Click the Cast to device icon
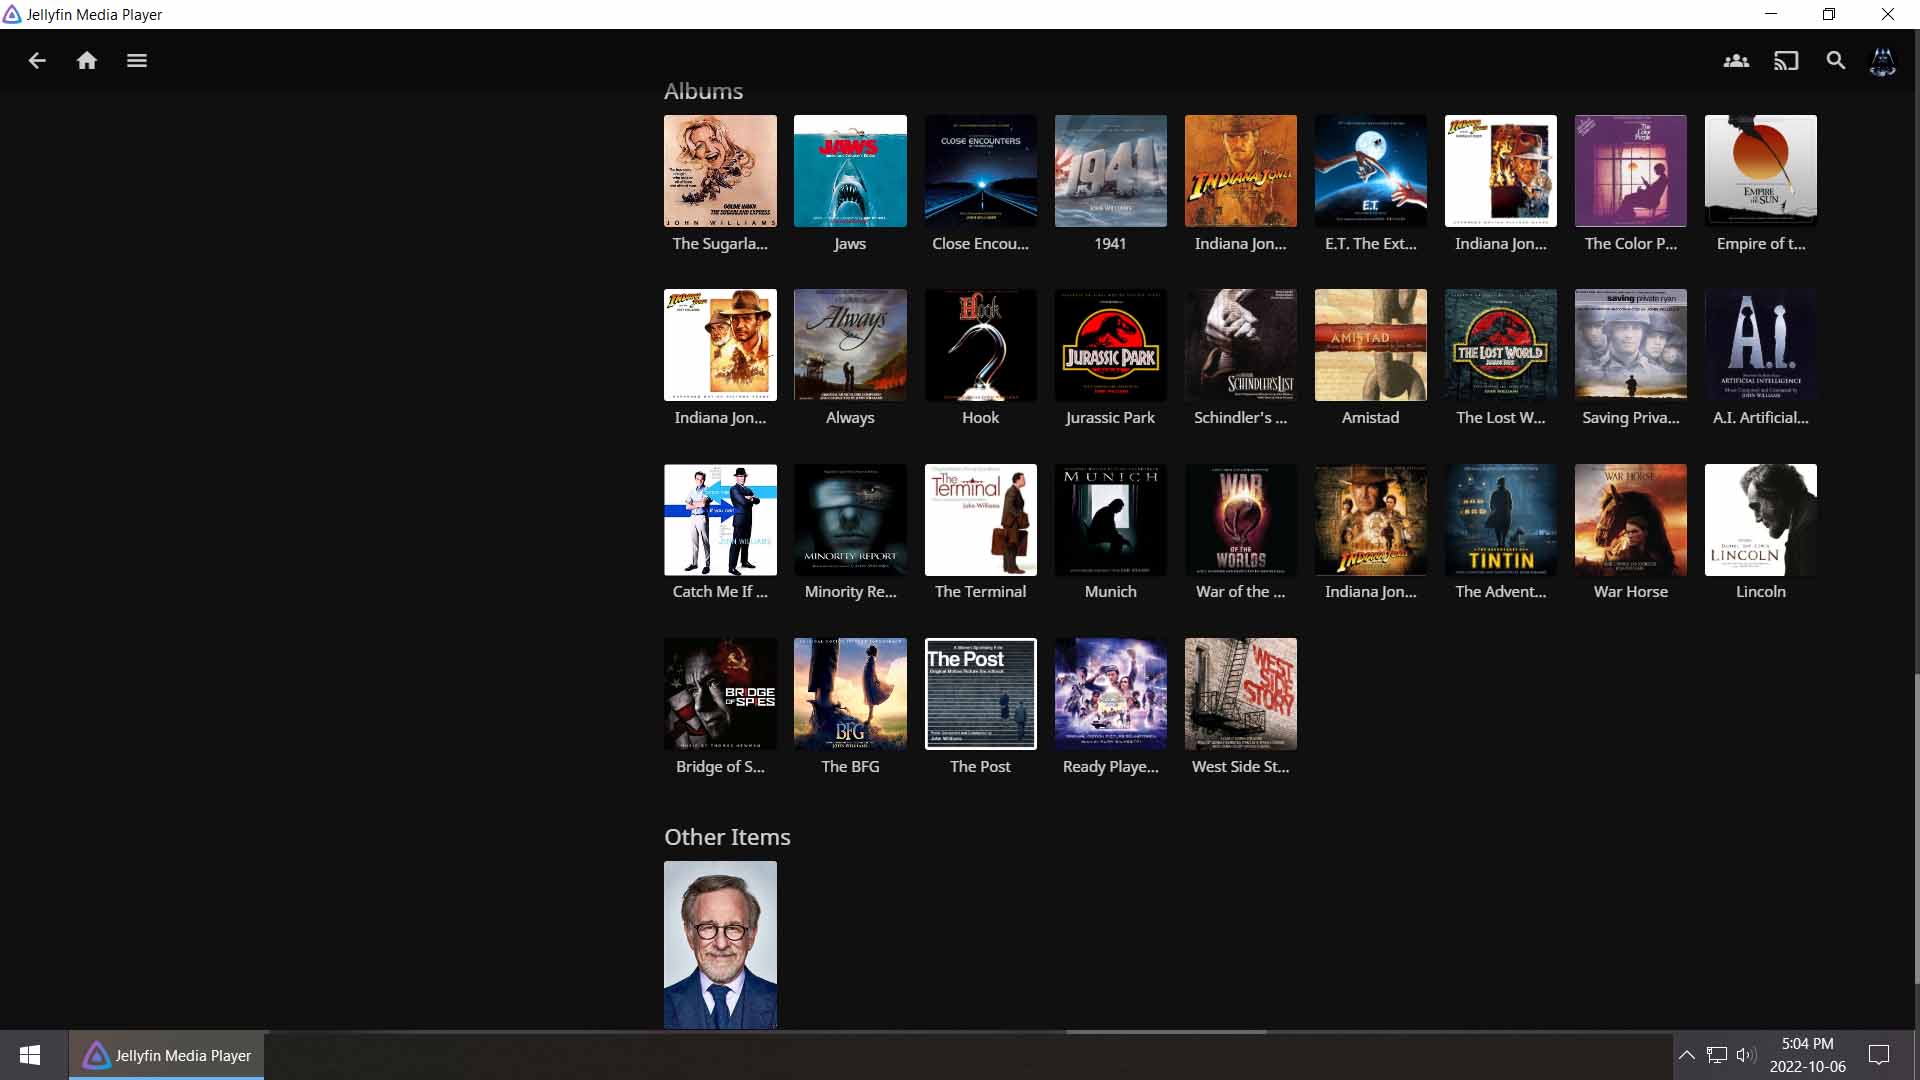 click(1786, 61)
